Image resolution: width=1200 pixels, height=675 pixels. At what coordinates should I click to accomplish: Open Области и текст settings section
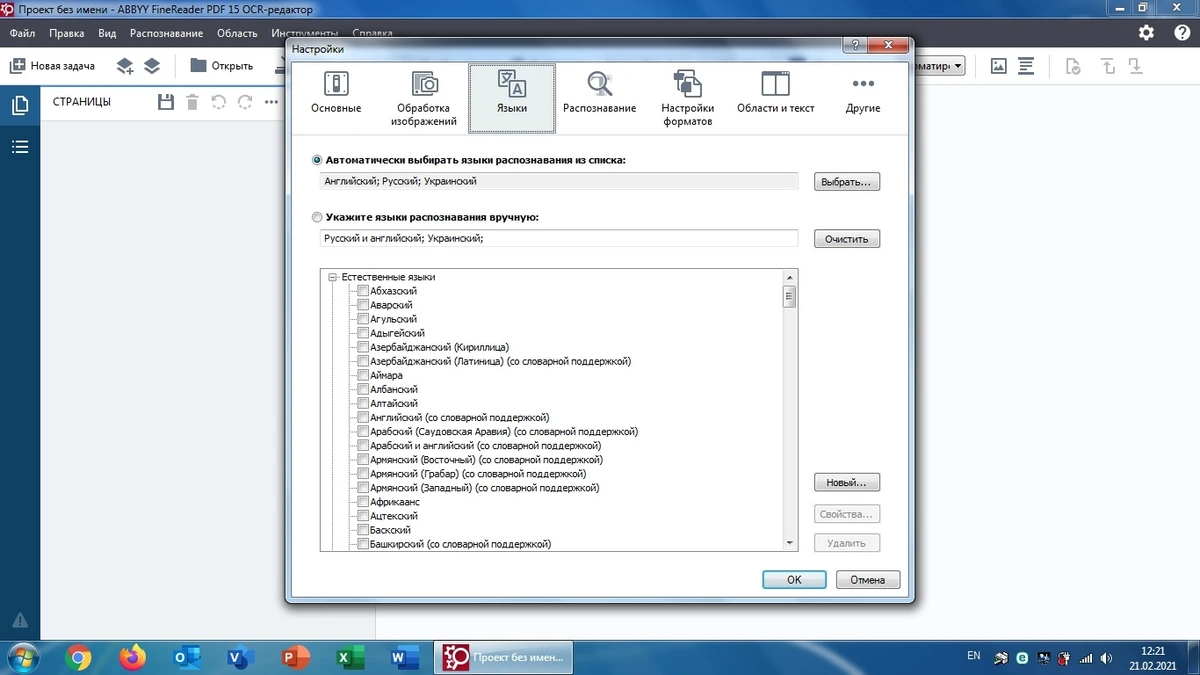click(x=775, y=94)
